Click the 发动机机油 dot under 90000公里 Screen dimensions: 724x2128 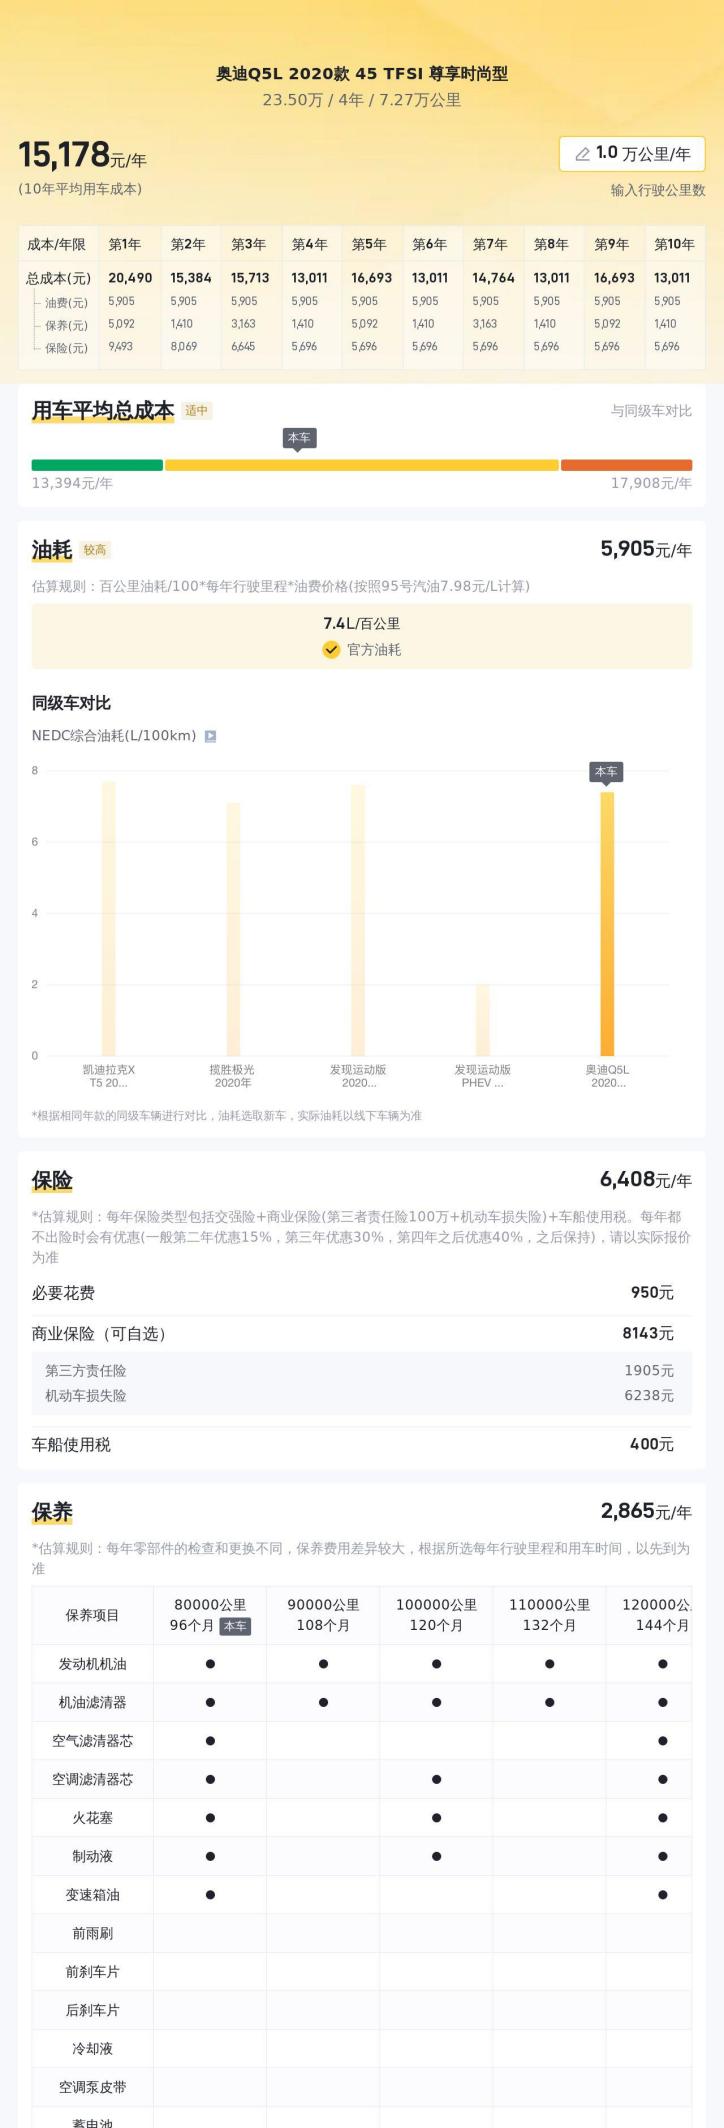[x=323, y=1664]
